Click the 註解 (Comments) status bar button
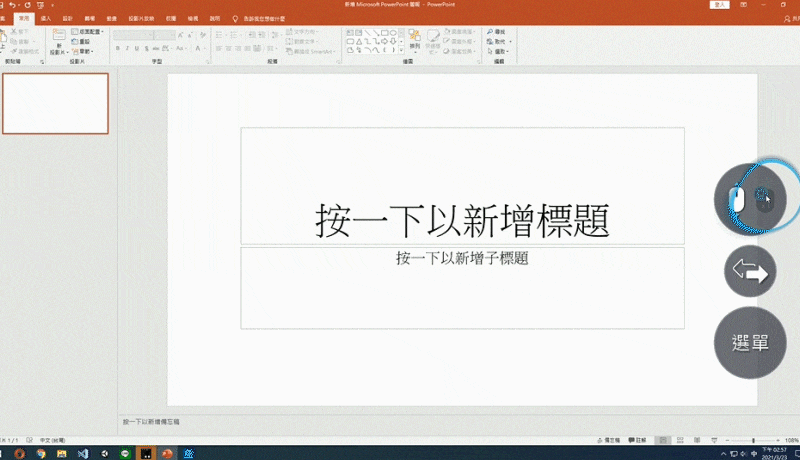 (x=637, y=440)
